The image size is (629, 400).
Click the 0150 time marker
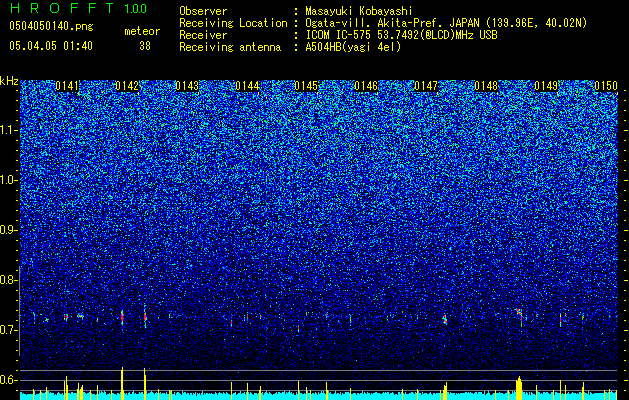(x=606, y=86)
